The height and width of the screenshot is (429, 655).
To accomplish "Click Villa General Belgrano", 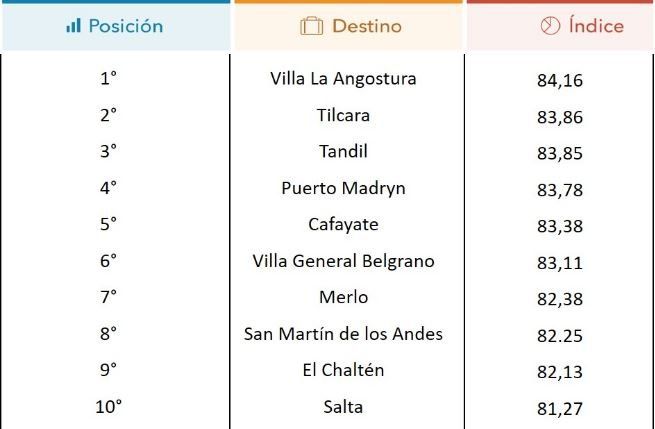I will (343, 261).
